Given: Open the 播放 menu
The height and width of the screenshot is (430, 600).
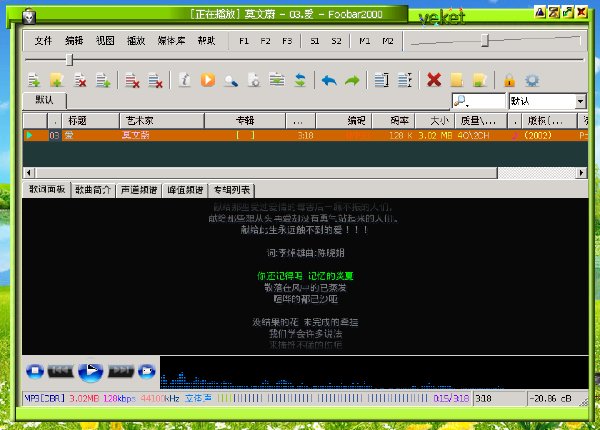Looking at the screenshot, I should 136,41.
